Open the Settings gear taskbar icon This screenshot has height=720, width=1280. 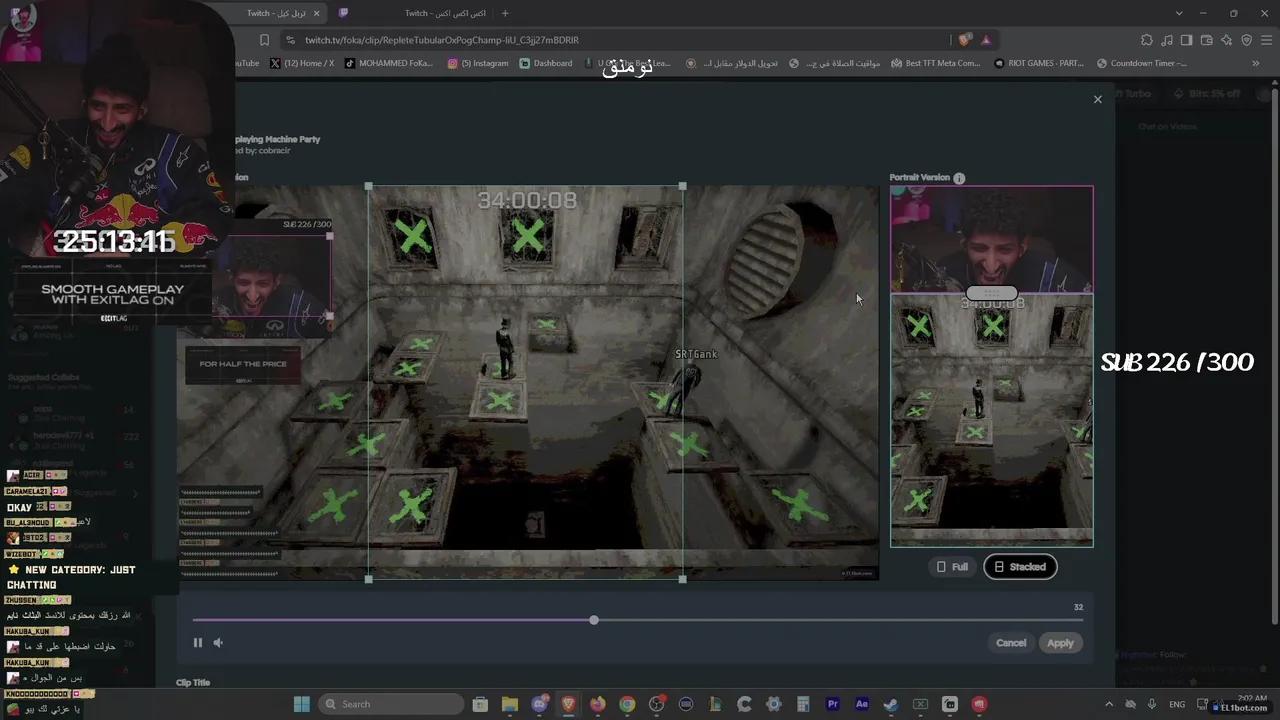click(x=774, y=704)
